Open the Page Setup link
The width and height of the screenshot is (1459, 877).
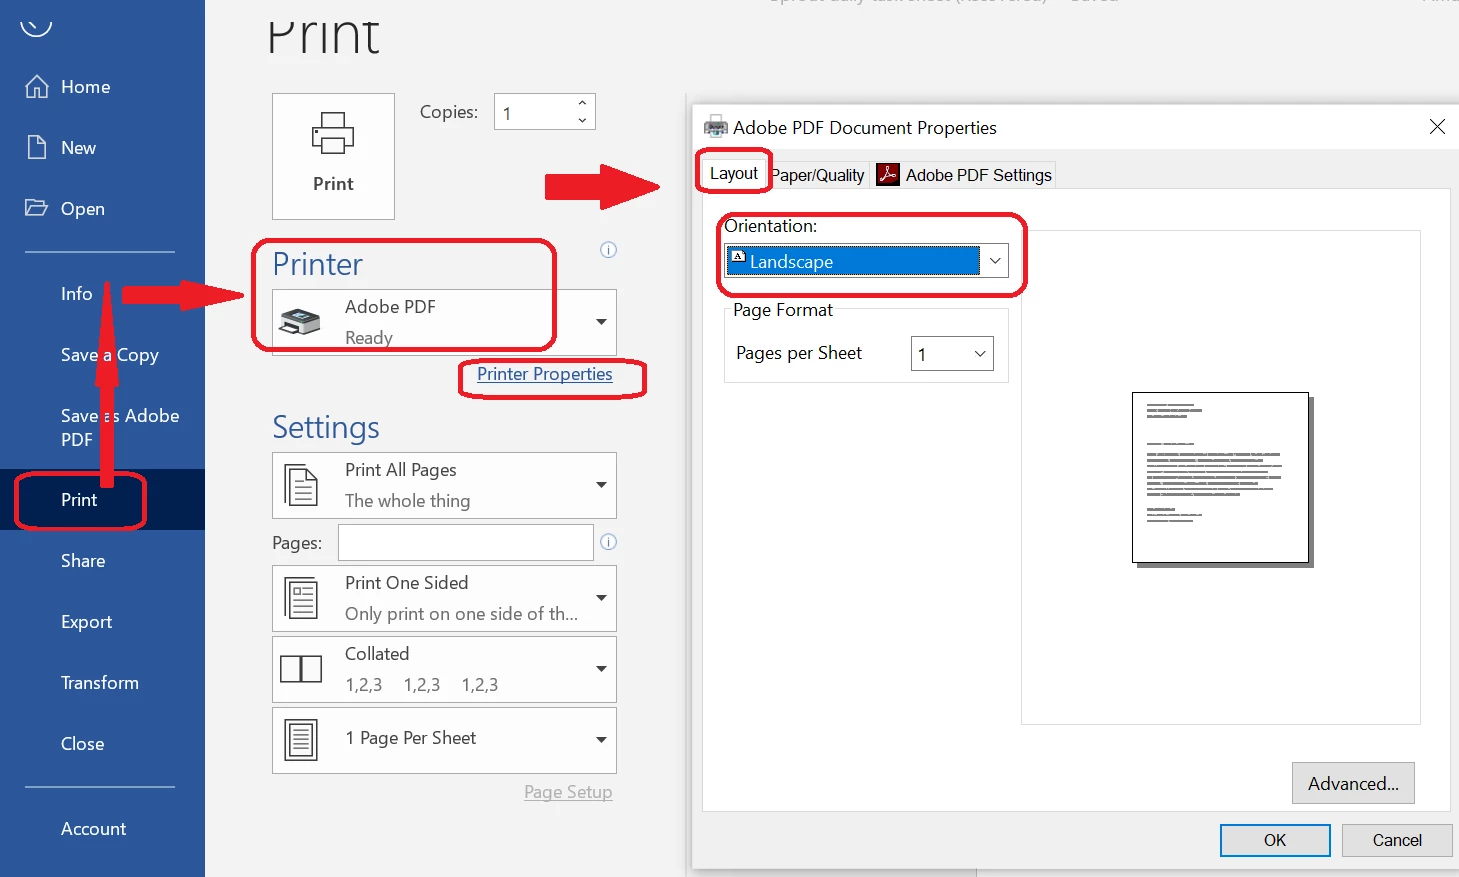pyautogui.click(x=568, y=792)
